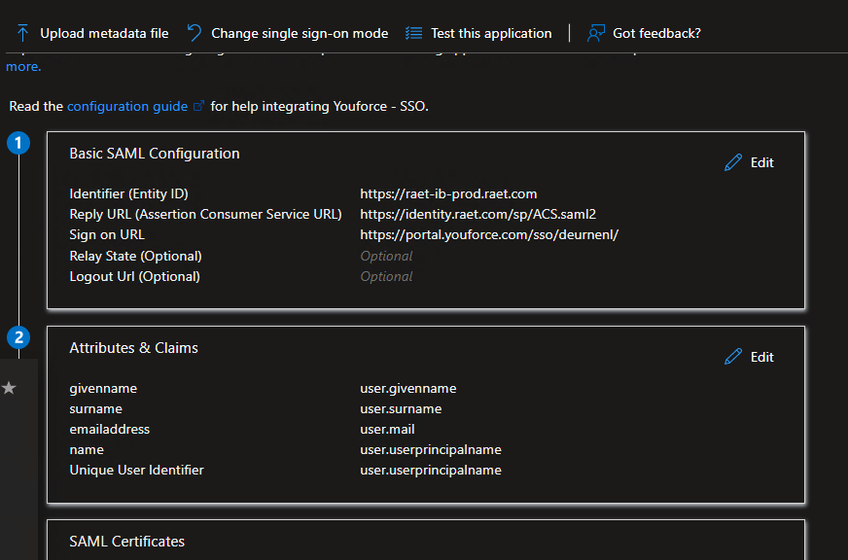Select Change single sign-on mode

(299, 33)
